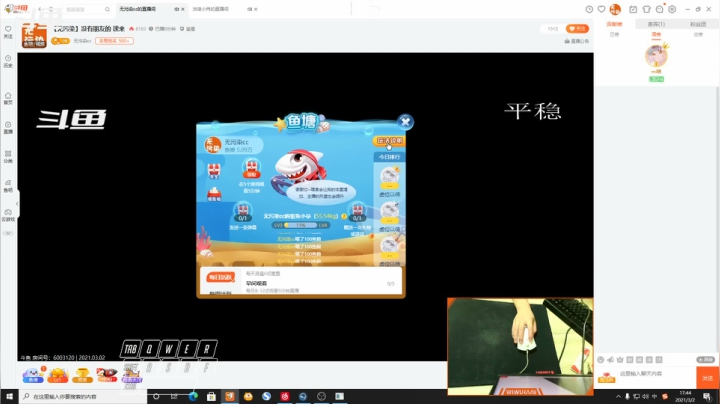Open first ranked empty seat in 今日排行
The height and width of the screenshot is (404, 720).
389,178
